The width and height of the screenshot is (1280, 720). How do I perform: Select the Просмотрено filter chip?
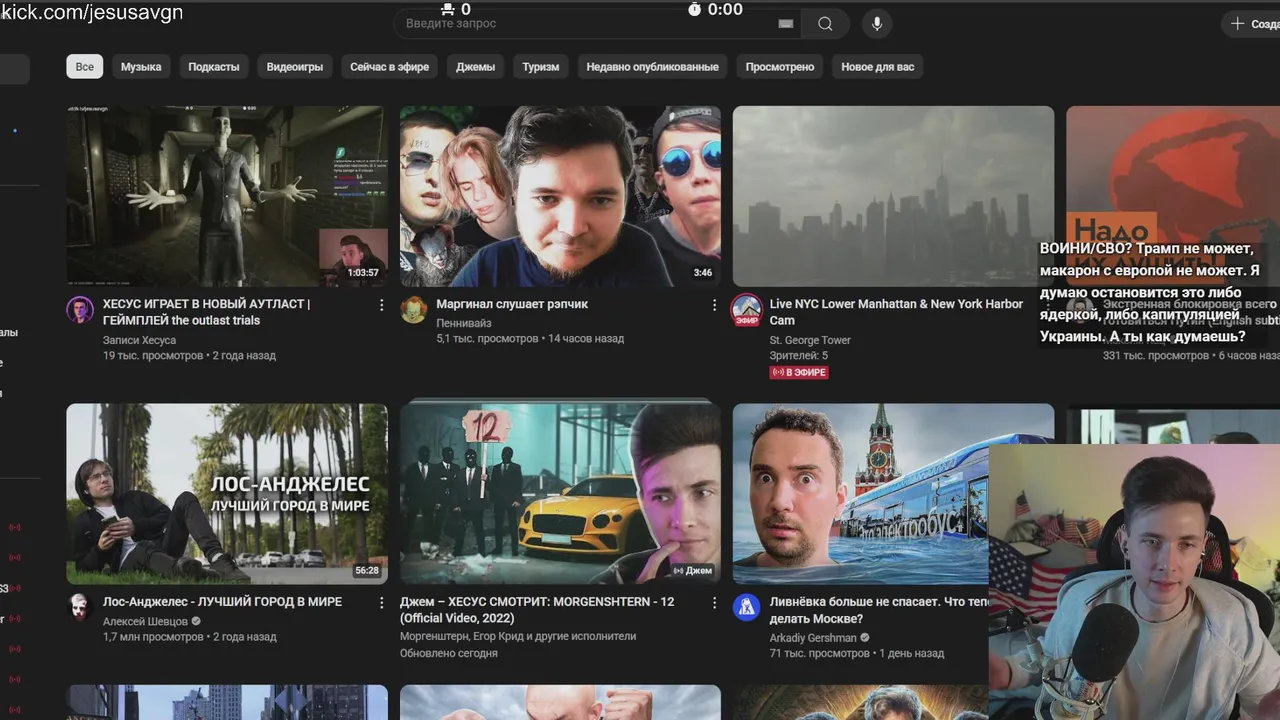780,67
